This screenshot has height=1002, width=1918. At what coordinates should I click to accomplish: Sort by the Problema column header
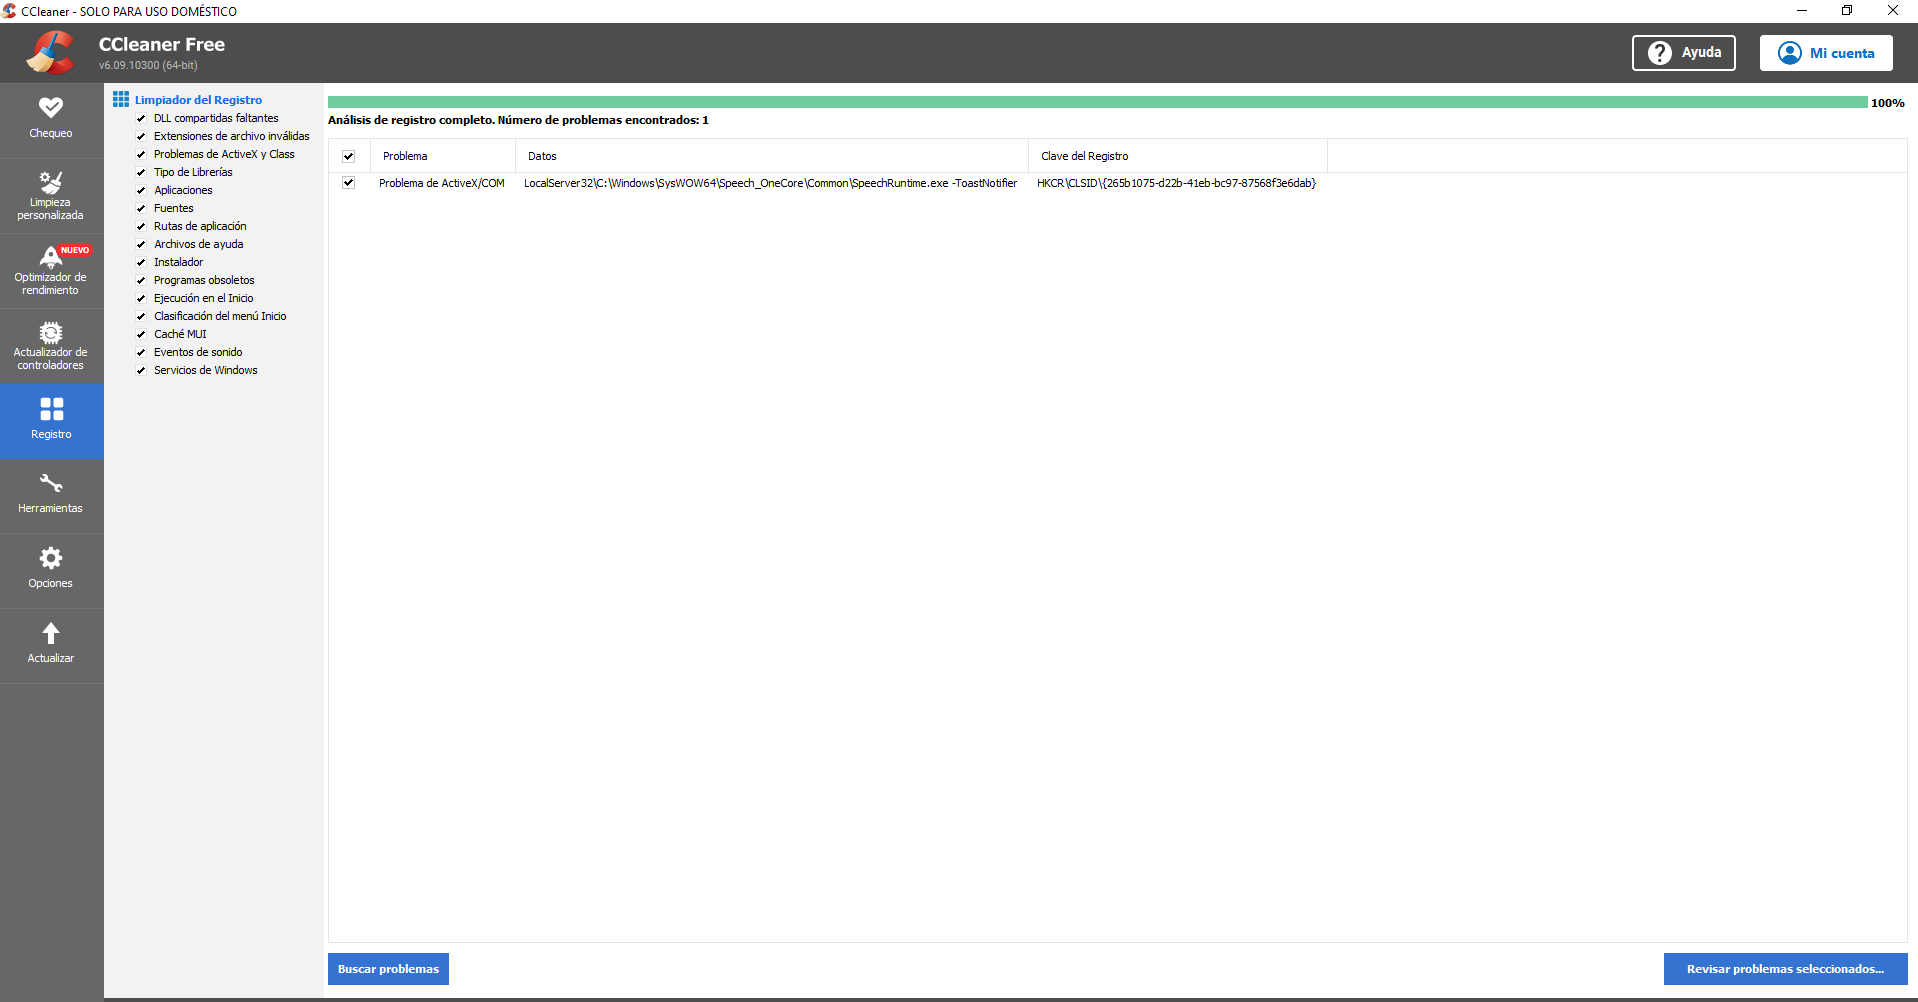pyautogui.click(x=443, y=156)
